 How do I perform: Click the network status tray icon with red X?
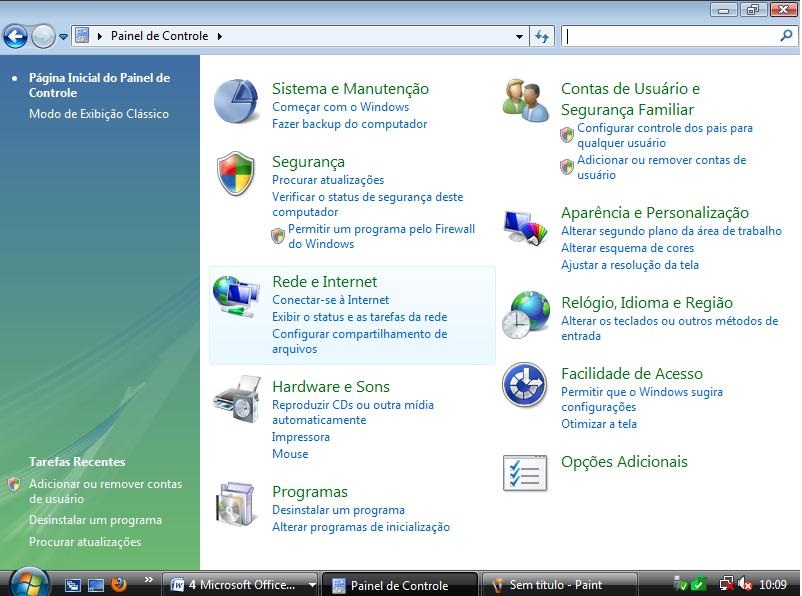[726, 584]
